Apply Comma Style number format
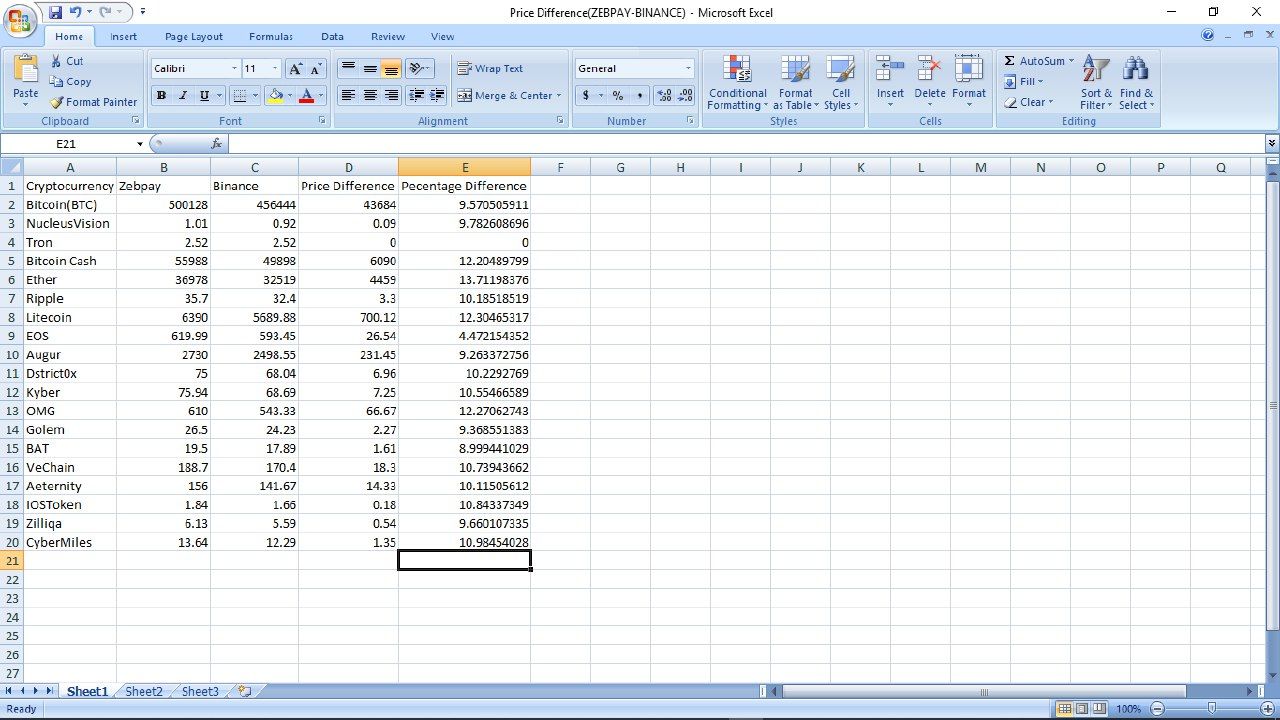Image resolution: width=1280 pixels, height=720 pixels. [639, 96]
